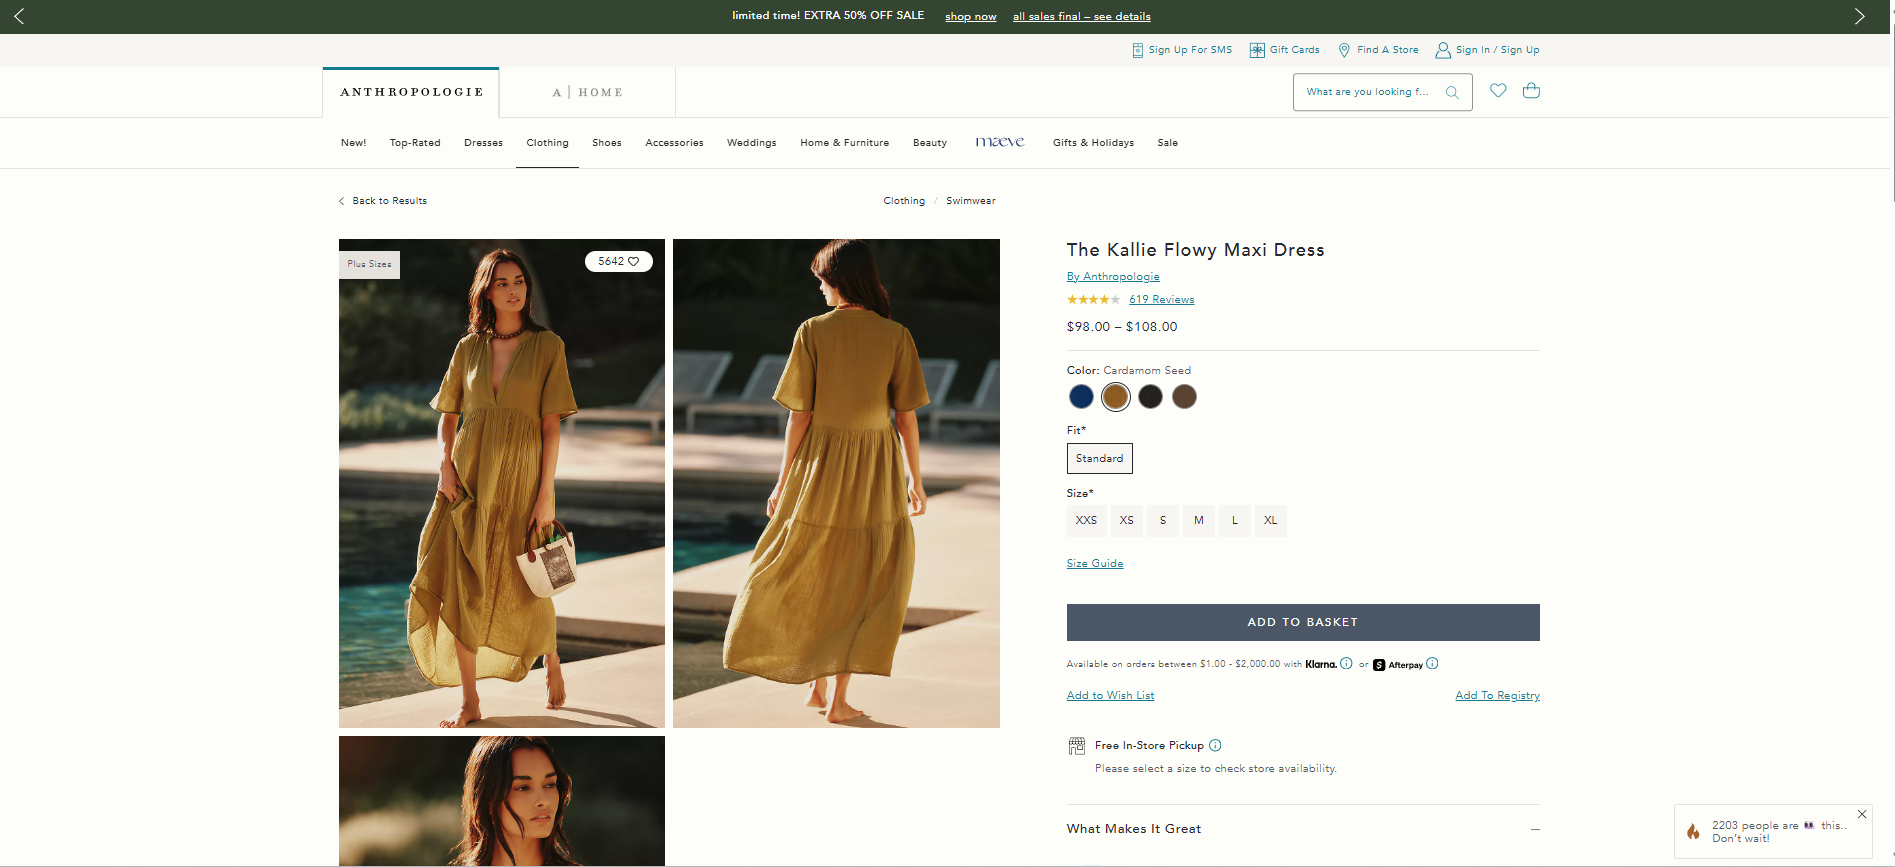Open the Top-Rated menu
This screenshot has width=1895, height=867.
pos(415,143)
